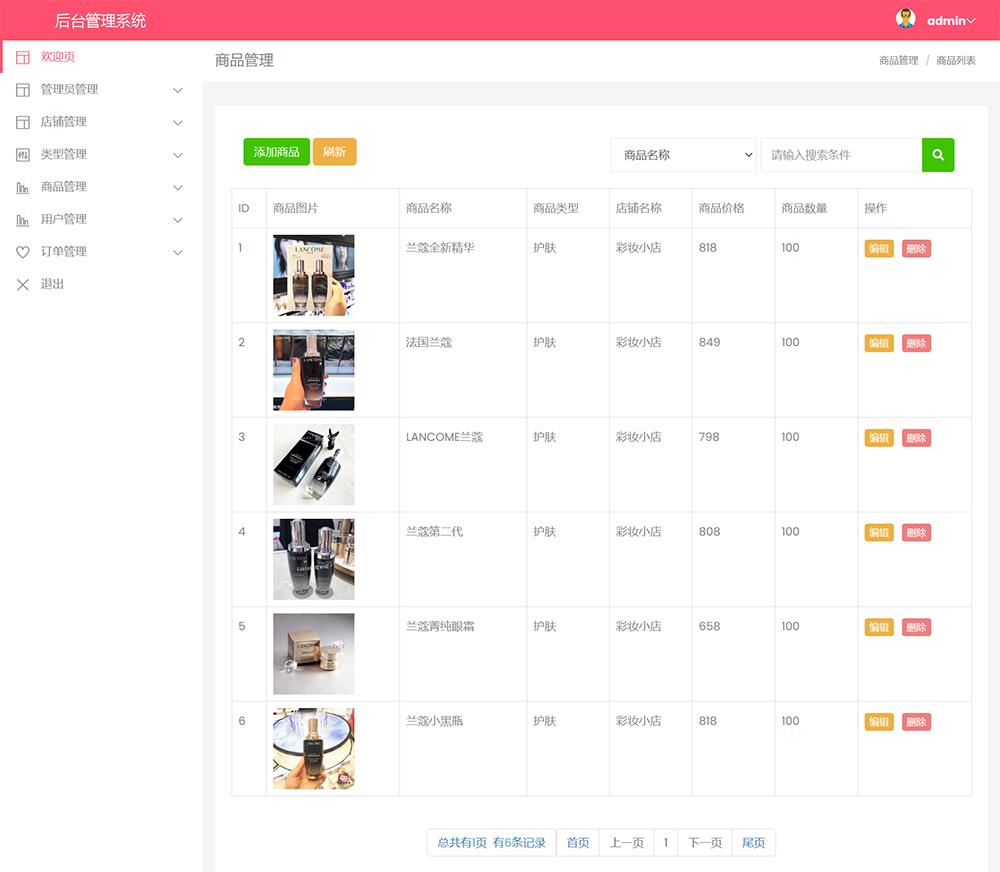Screen dimensions: 1000x872
Task: Expand the 店铺管理 chevron
Action: (178, 123)
